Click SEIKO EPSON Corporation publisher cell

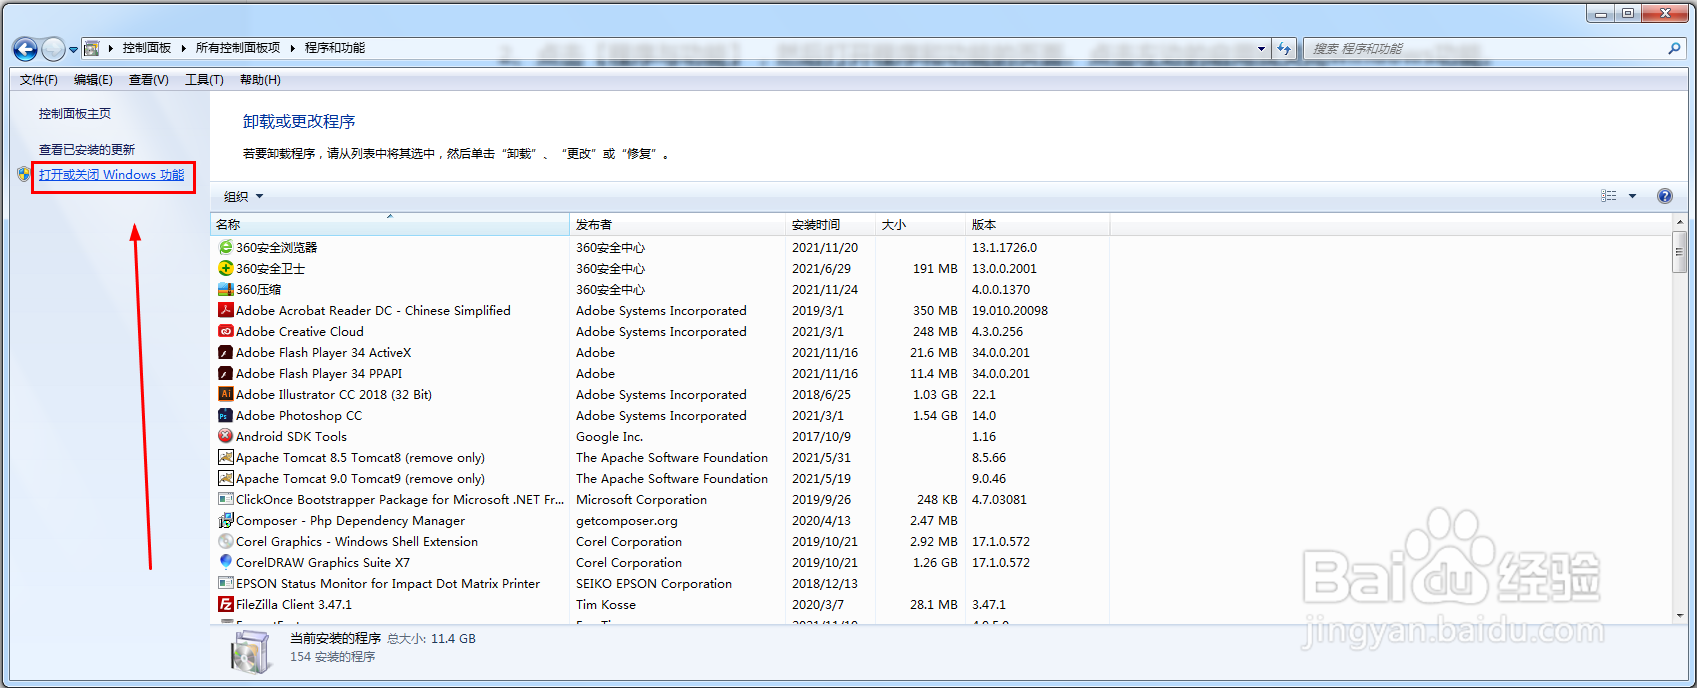click(x=654, y=583)
